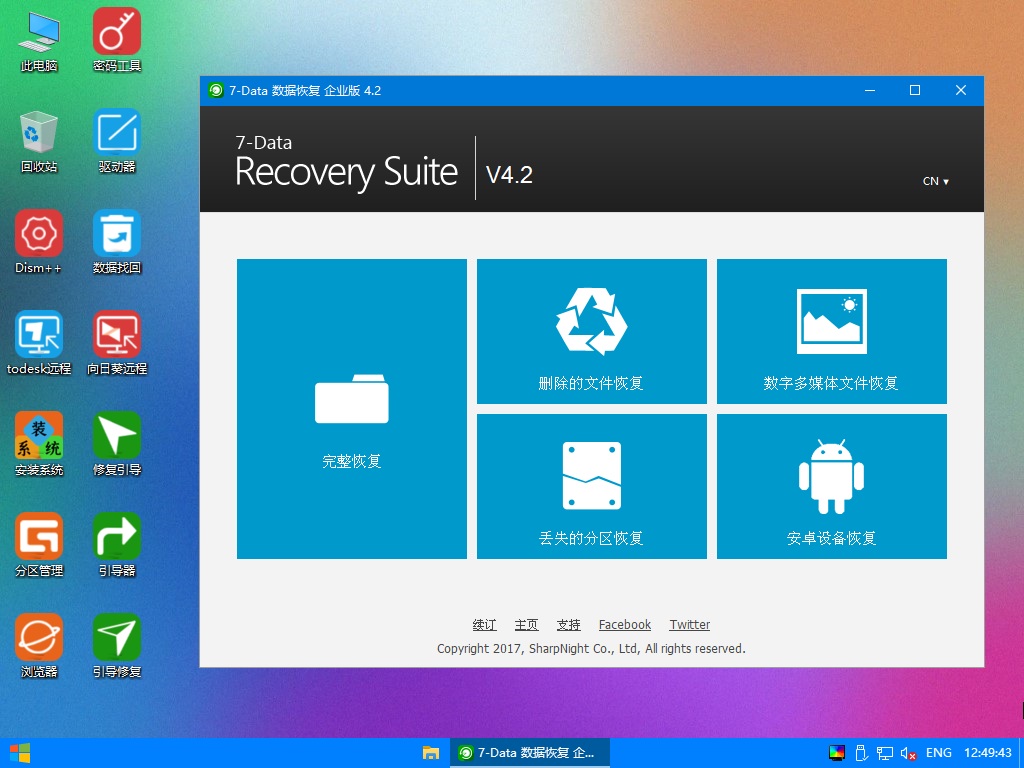Choose the 丢失的分区恢复 disk tile
Screen dimensions: 1024x768
tap(591, 487)
